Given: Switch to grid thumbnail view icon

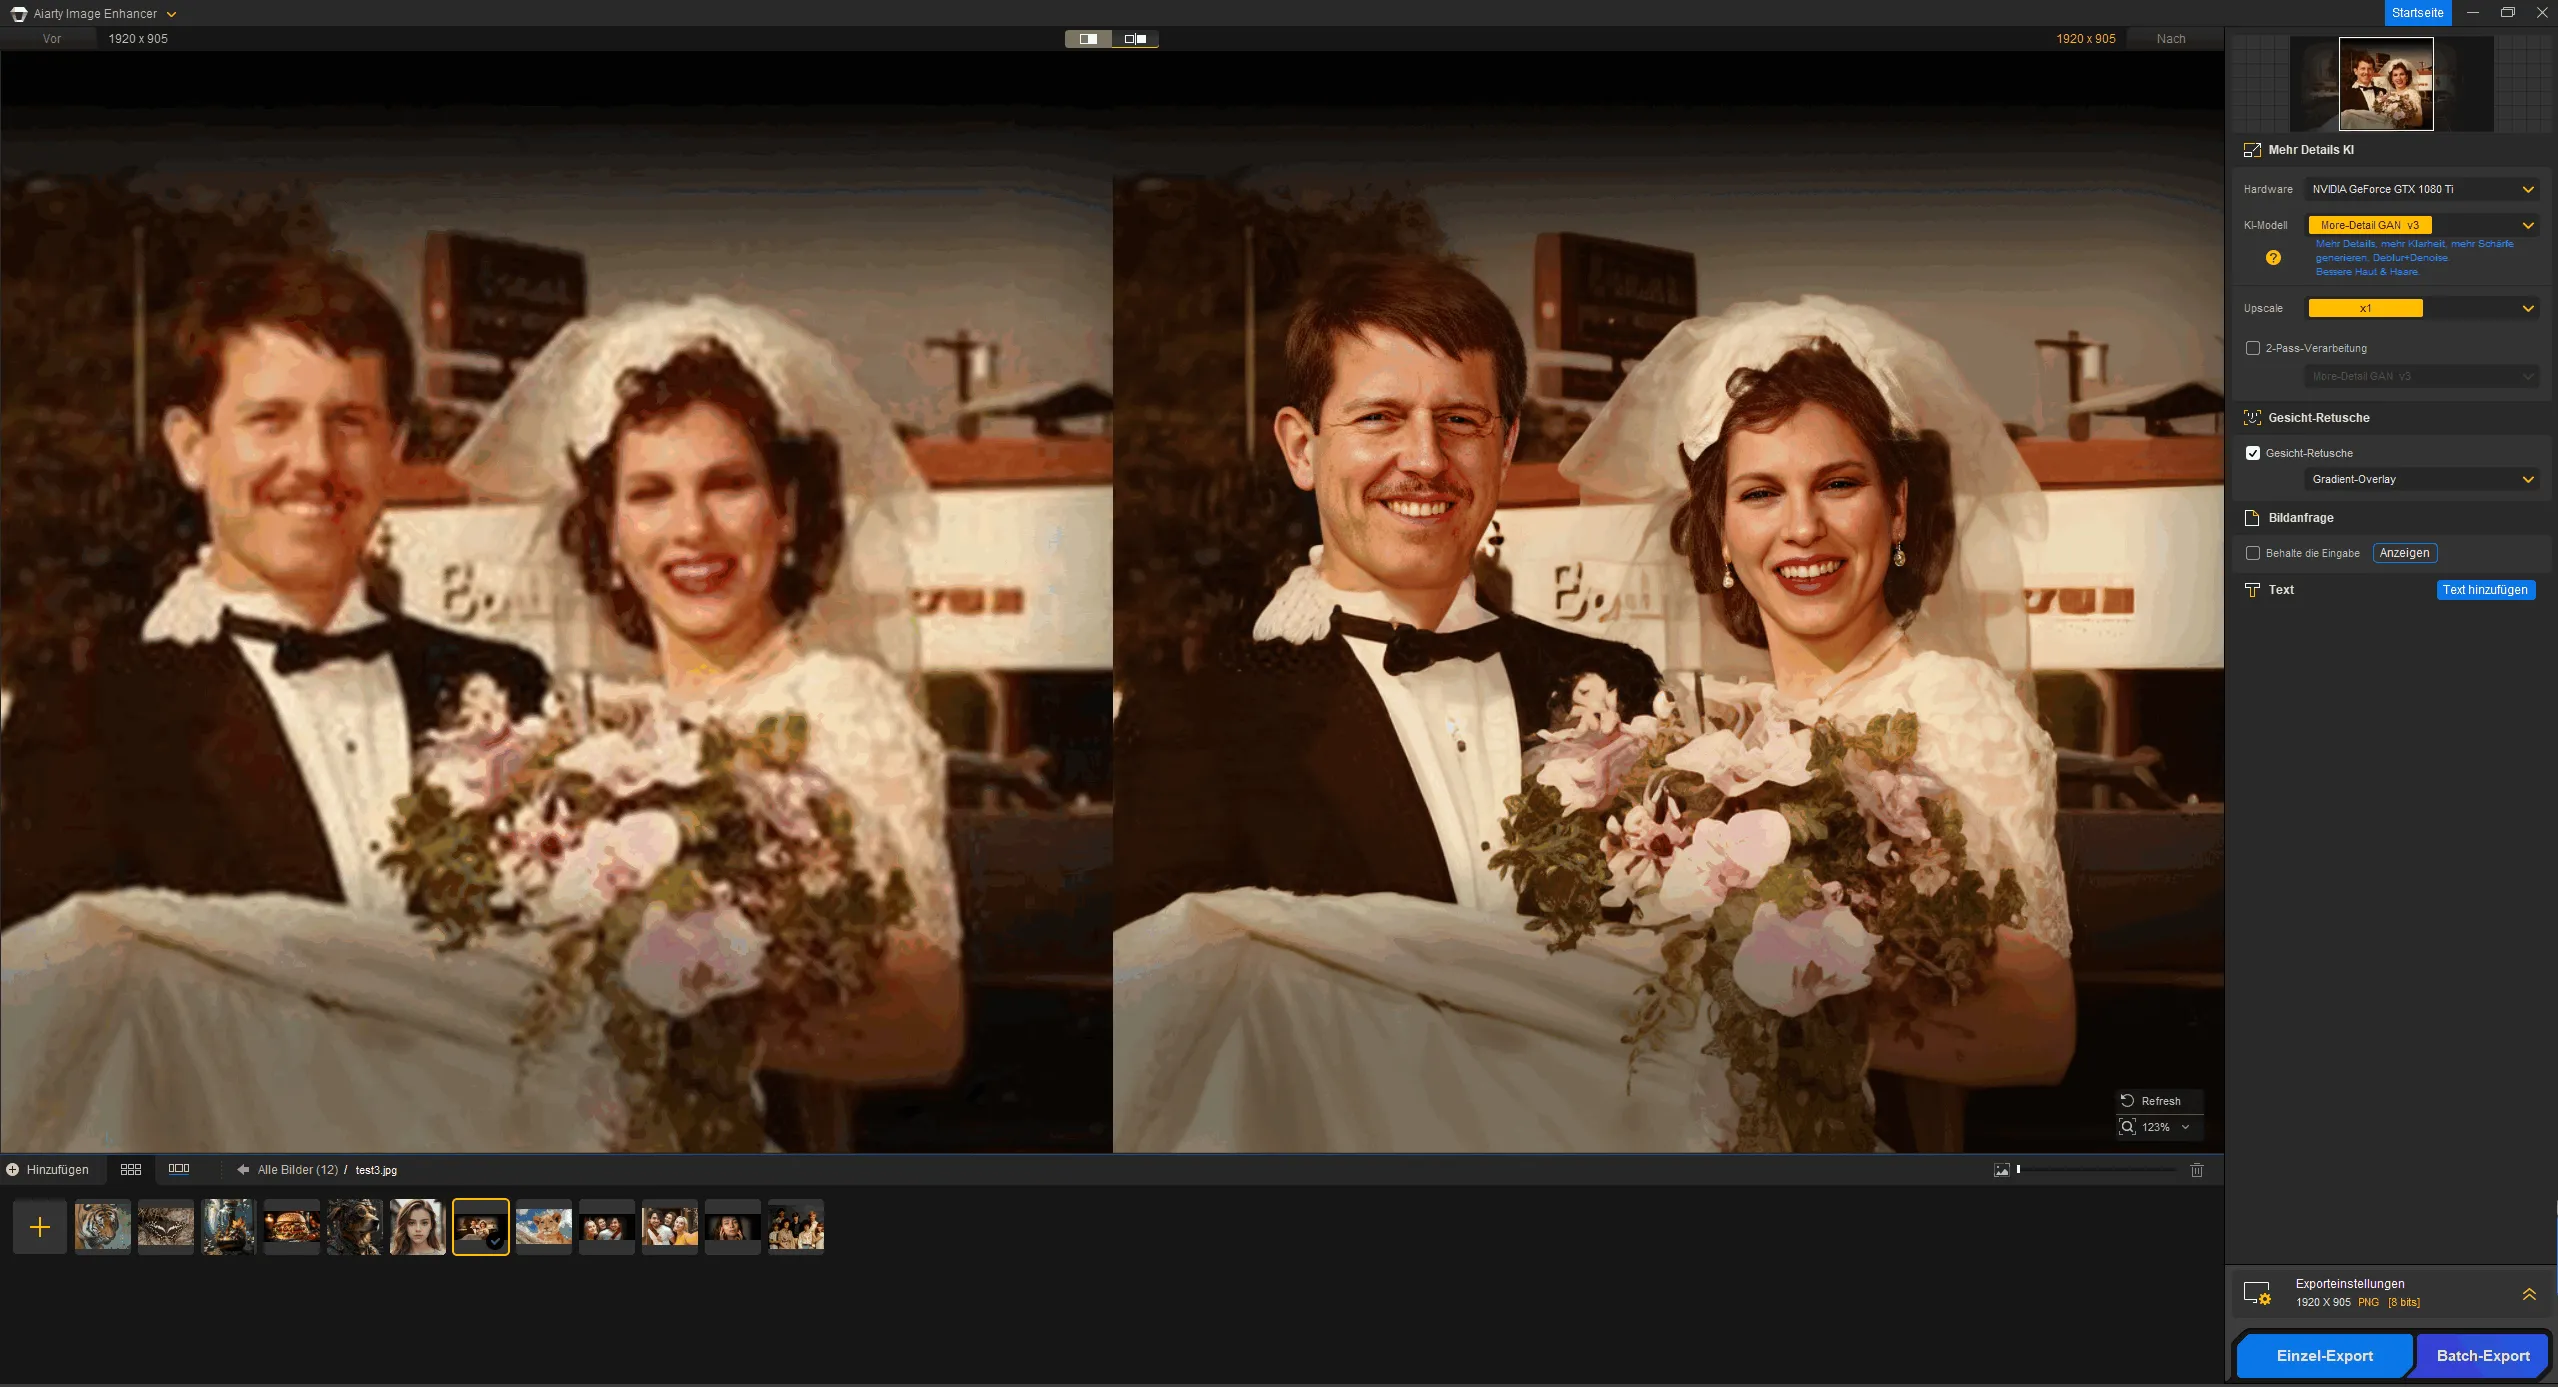Looking at the screenshot, I should click(131, 1169).
